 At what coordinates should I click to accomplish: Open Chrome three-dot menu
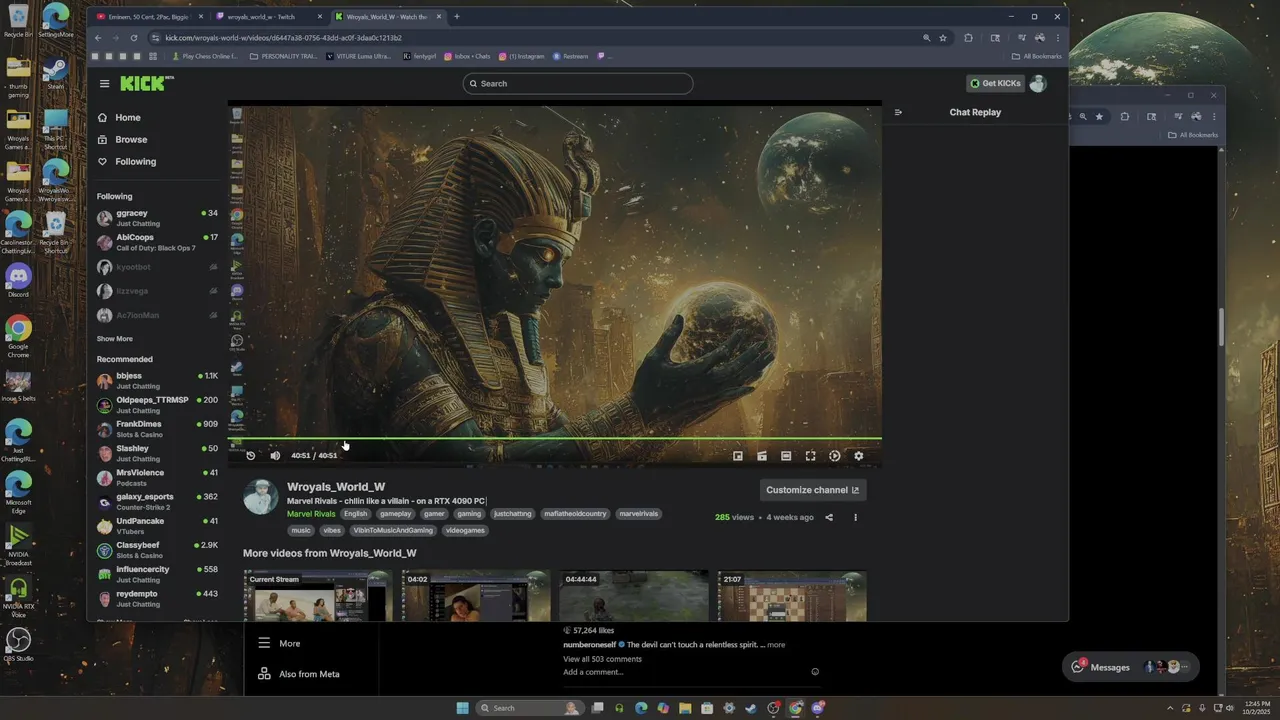coord(1057,38)
